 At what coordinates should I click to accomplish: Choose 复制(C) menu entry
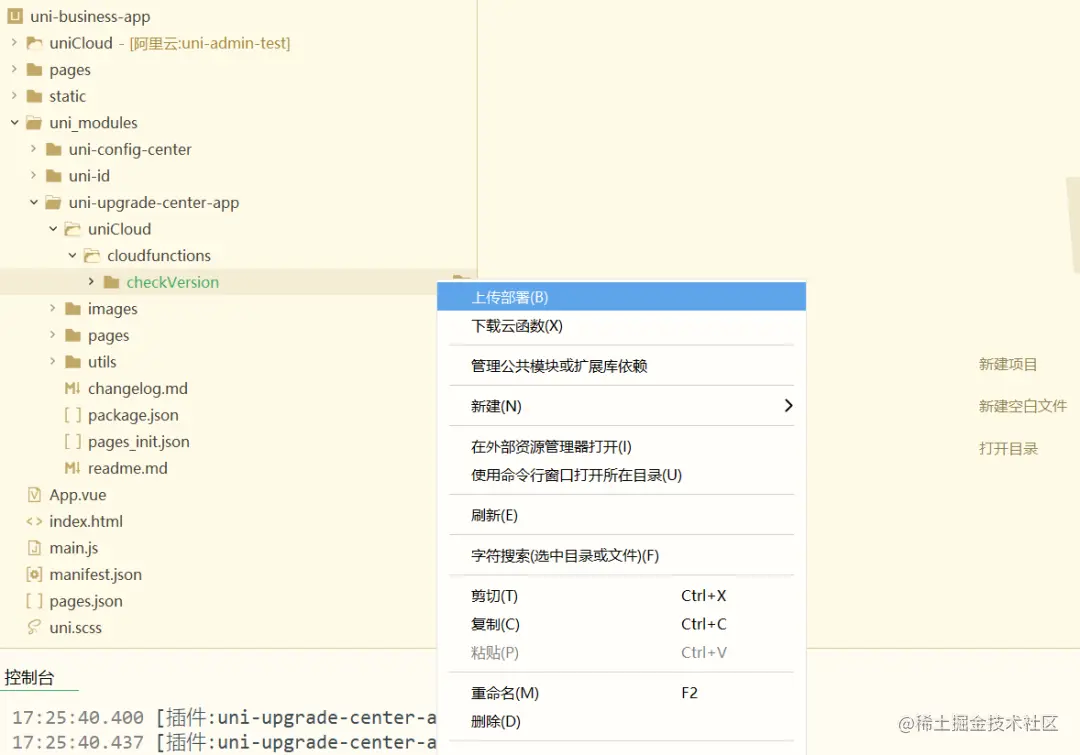click(x=621, y=624)
